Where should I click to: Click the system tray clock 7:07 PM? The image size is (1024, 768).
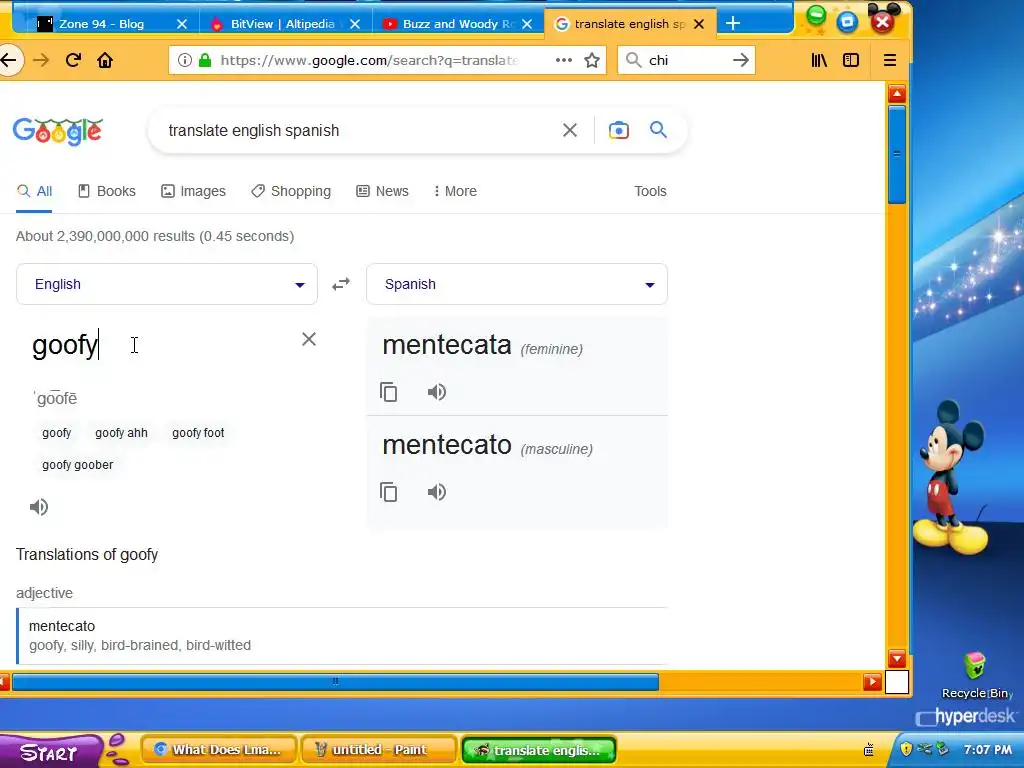987,750
